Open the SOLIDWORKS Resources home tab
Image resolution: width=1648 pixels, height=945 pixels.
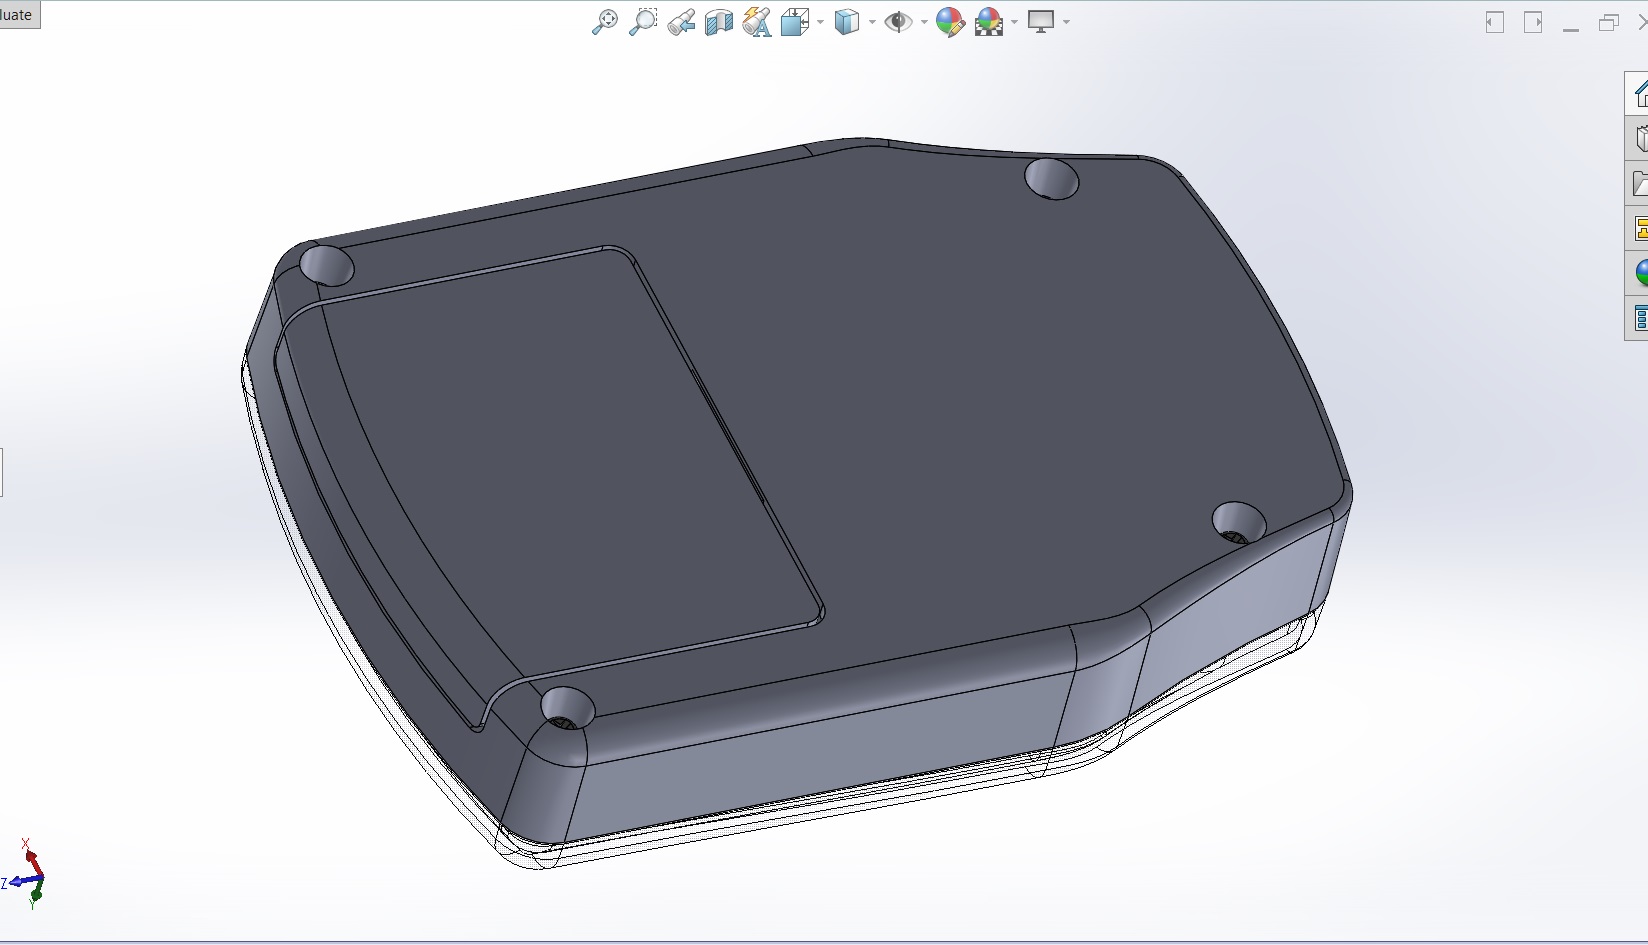point(1638,93)
